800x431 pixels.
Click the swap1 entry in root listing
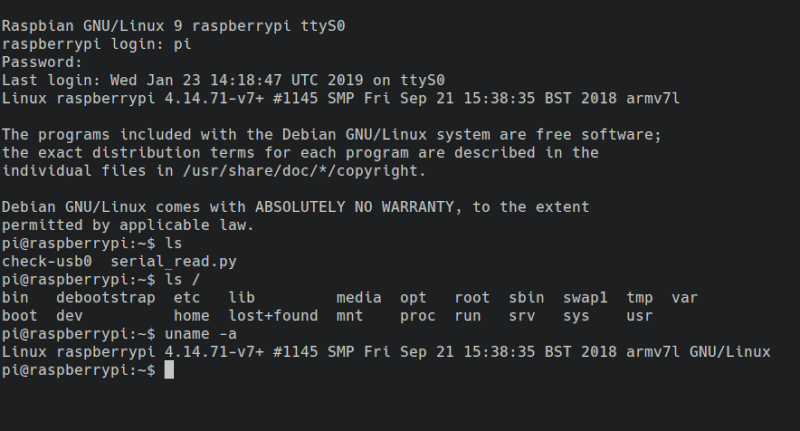click(585, 298)
